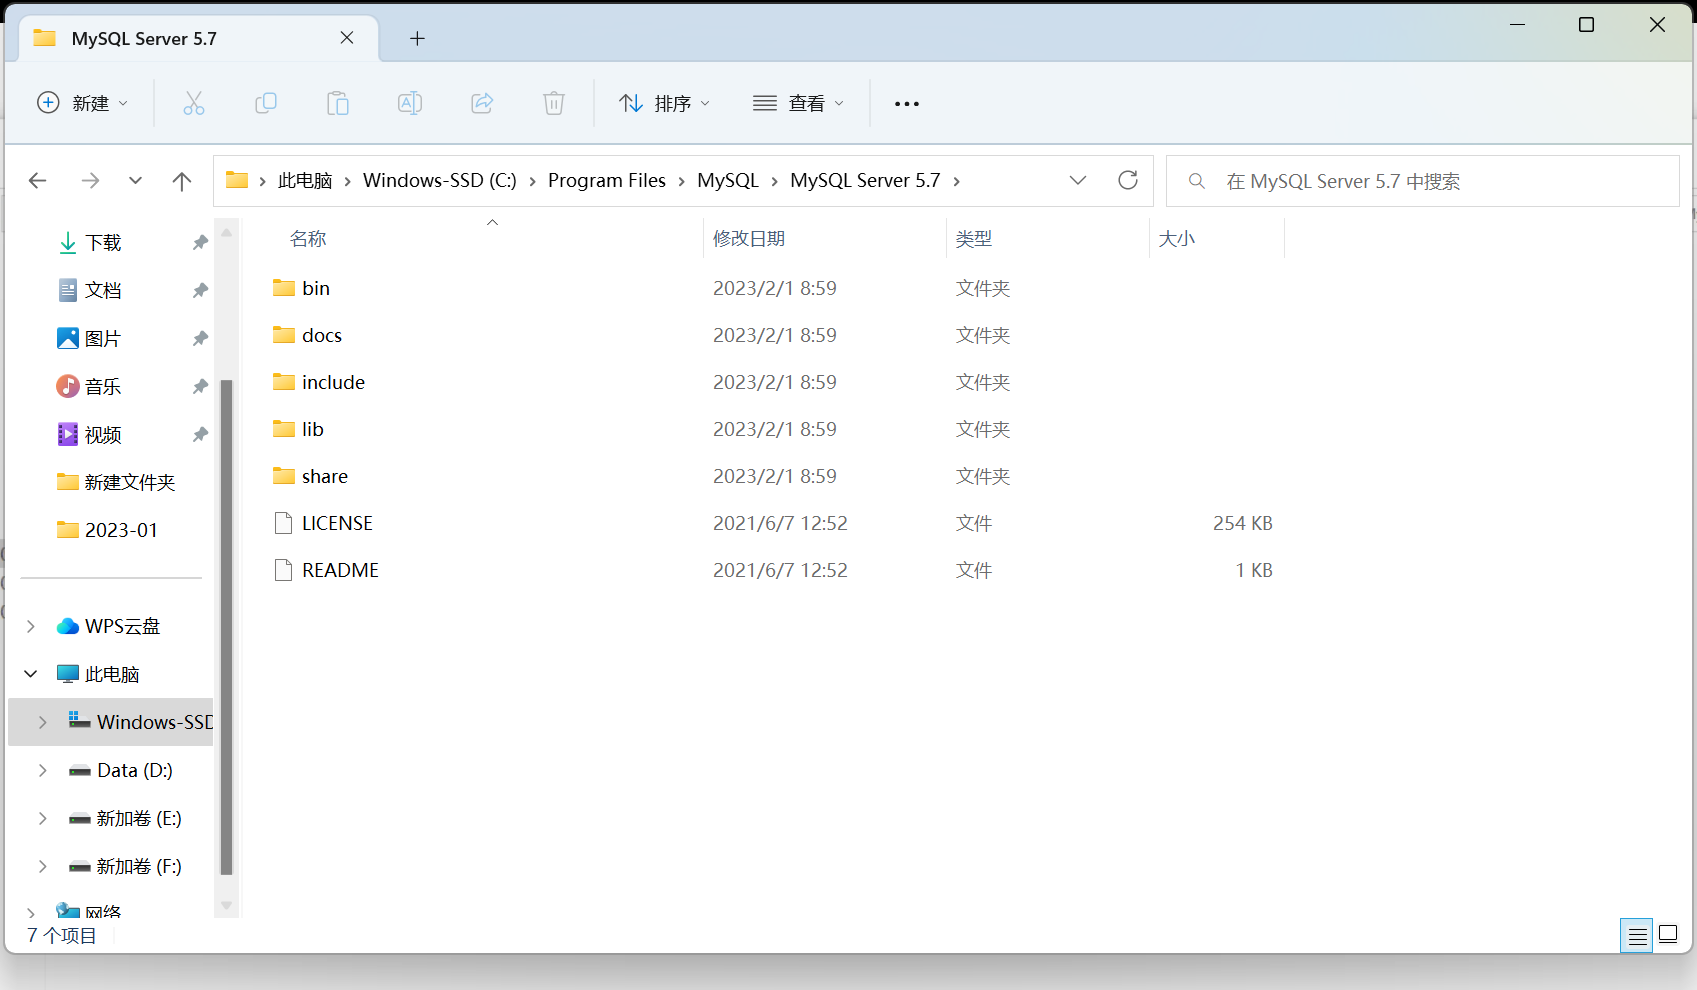Expand the Data (D:) drive node
This screenshot has height=990, width=1697.
coord(43,770)
